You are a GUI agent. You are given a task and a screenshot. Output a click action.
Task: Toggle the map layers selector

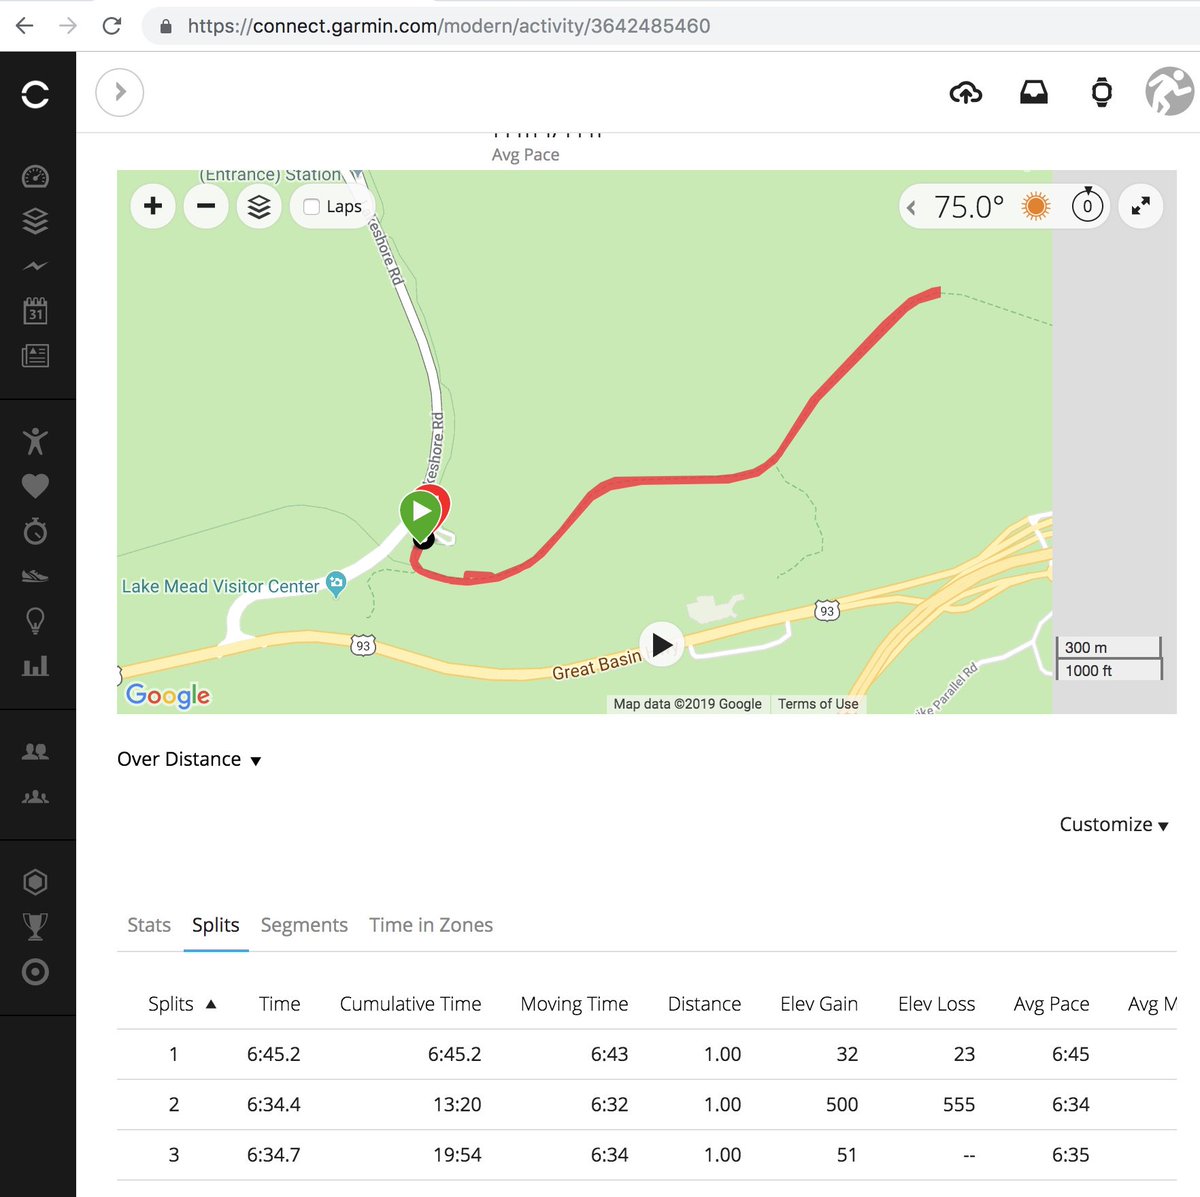click(259, 206)
